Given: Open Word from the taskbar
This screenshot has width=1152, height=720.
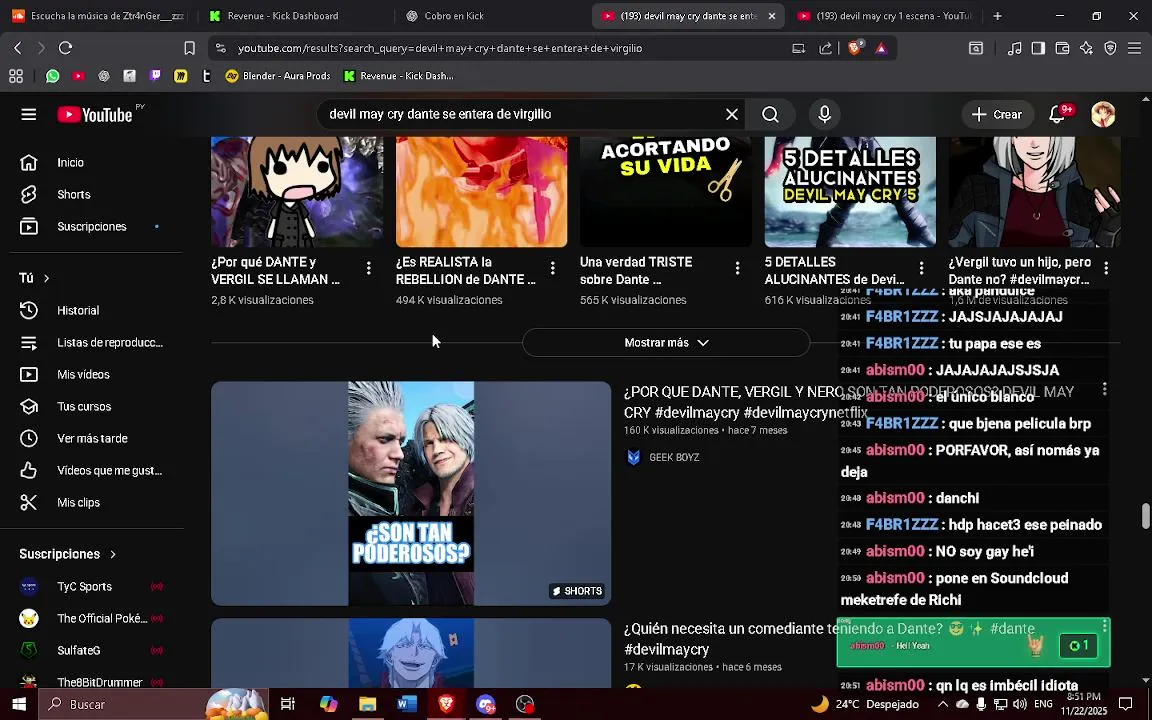Looking at the screenshot, I should [x=406, y=704].
